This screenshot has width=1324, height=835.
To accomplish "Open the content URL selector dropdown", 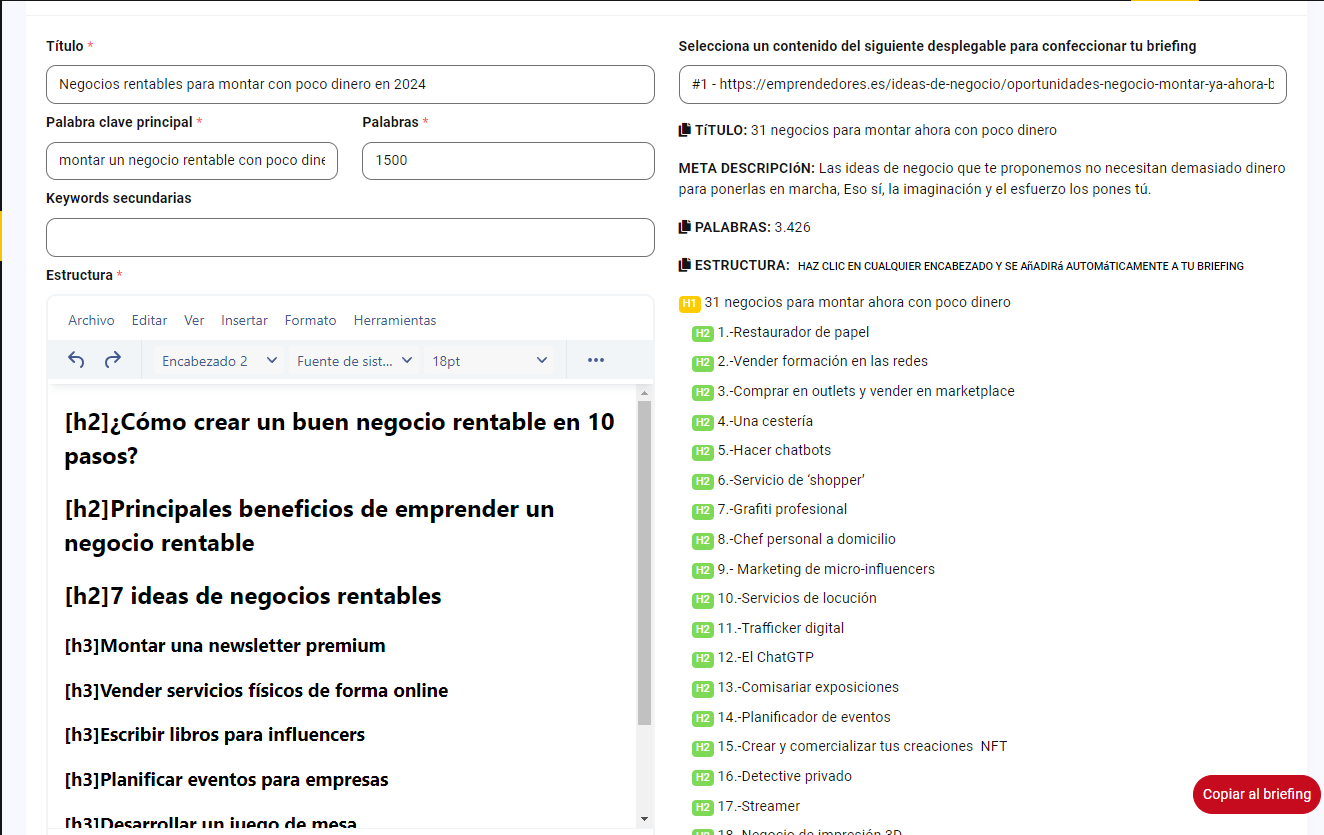I will coord(982,84).
